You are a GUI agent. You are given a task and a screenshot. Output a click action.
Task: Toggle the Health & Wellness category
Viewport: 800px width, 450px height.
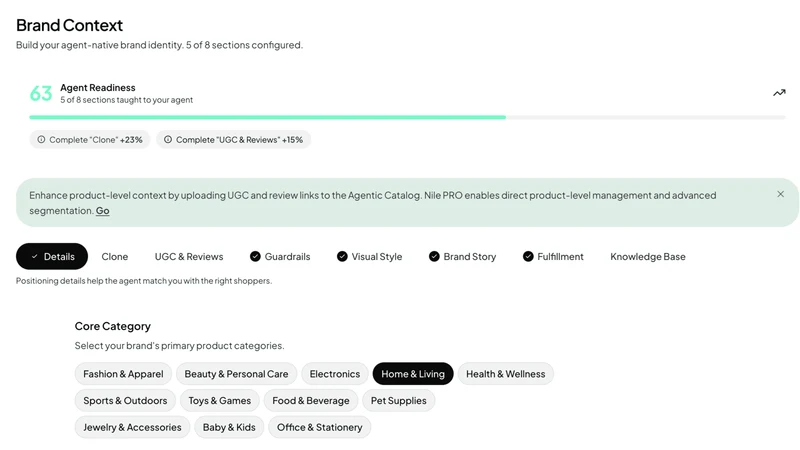point(506,374)
